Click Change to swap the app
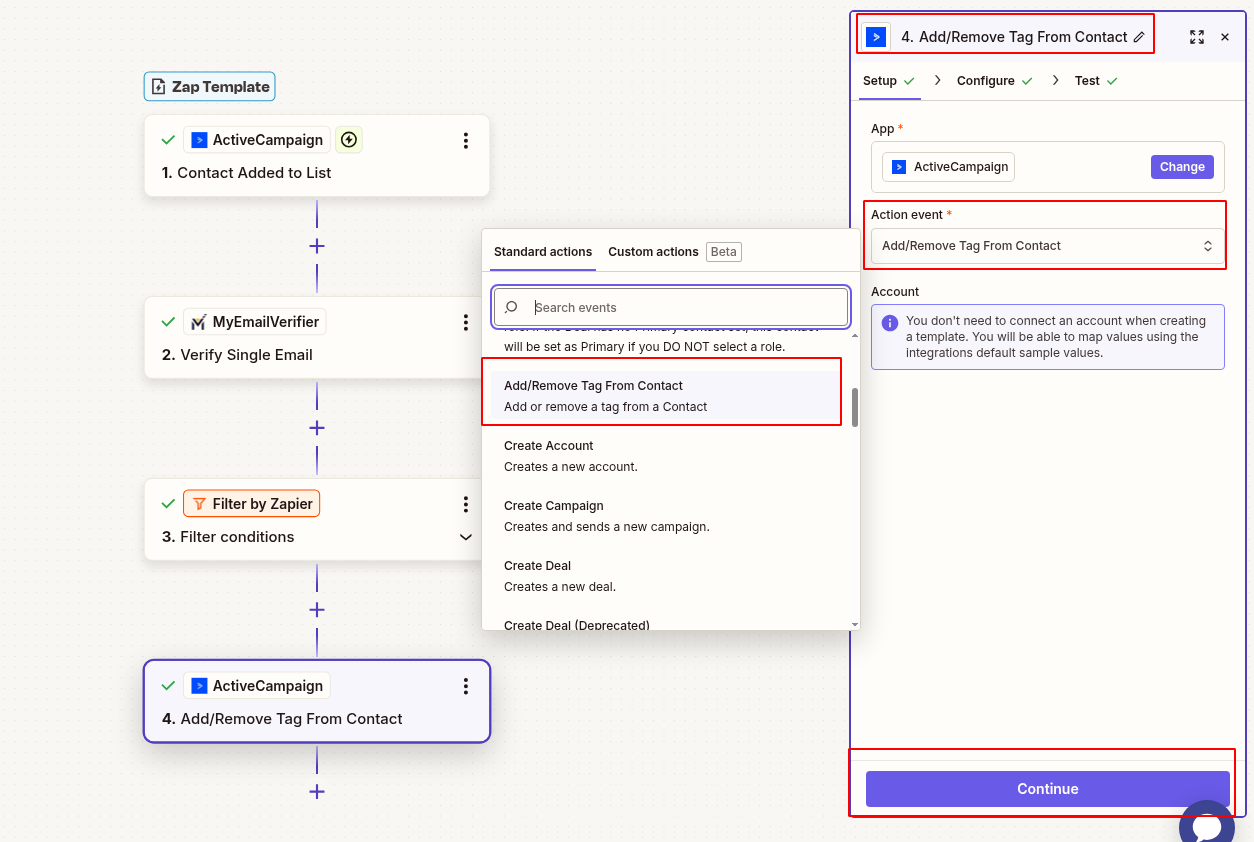1254x842 pixels. (x=1181, y=166)
